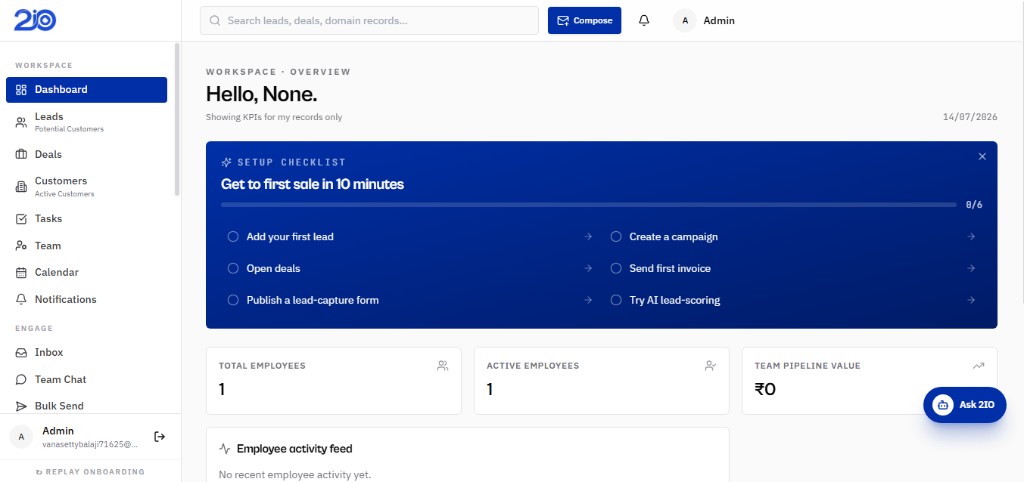
Task: Click the search magnifier icon
Action: pyautogui.click(x=214, y=20)
